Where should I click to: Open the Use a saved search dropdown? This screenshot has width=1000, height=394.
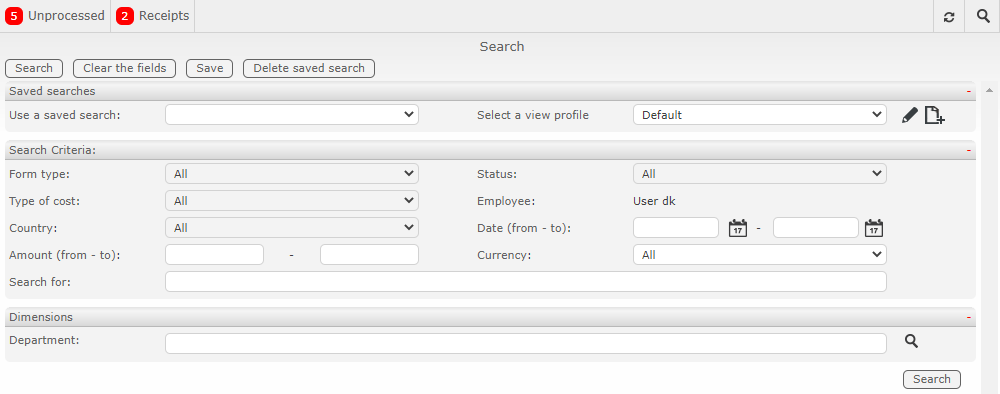(292, 115)
